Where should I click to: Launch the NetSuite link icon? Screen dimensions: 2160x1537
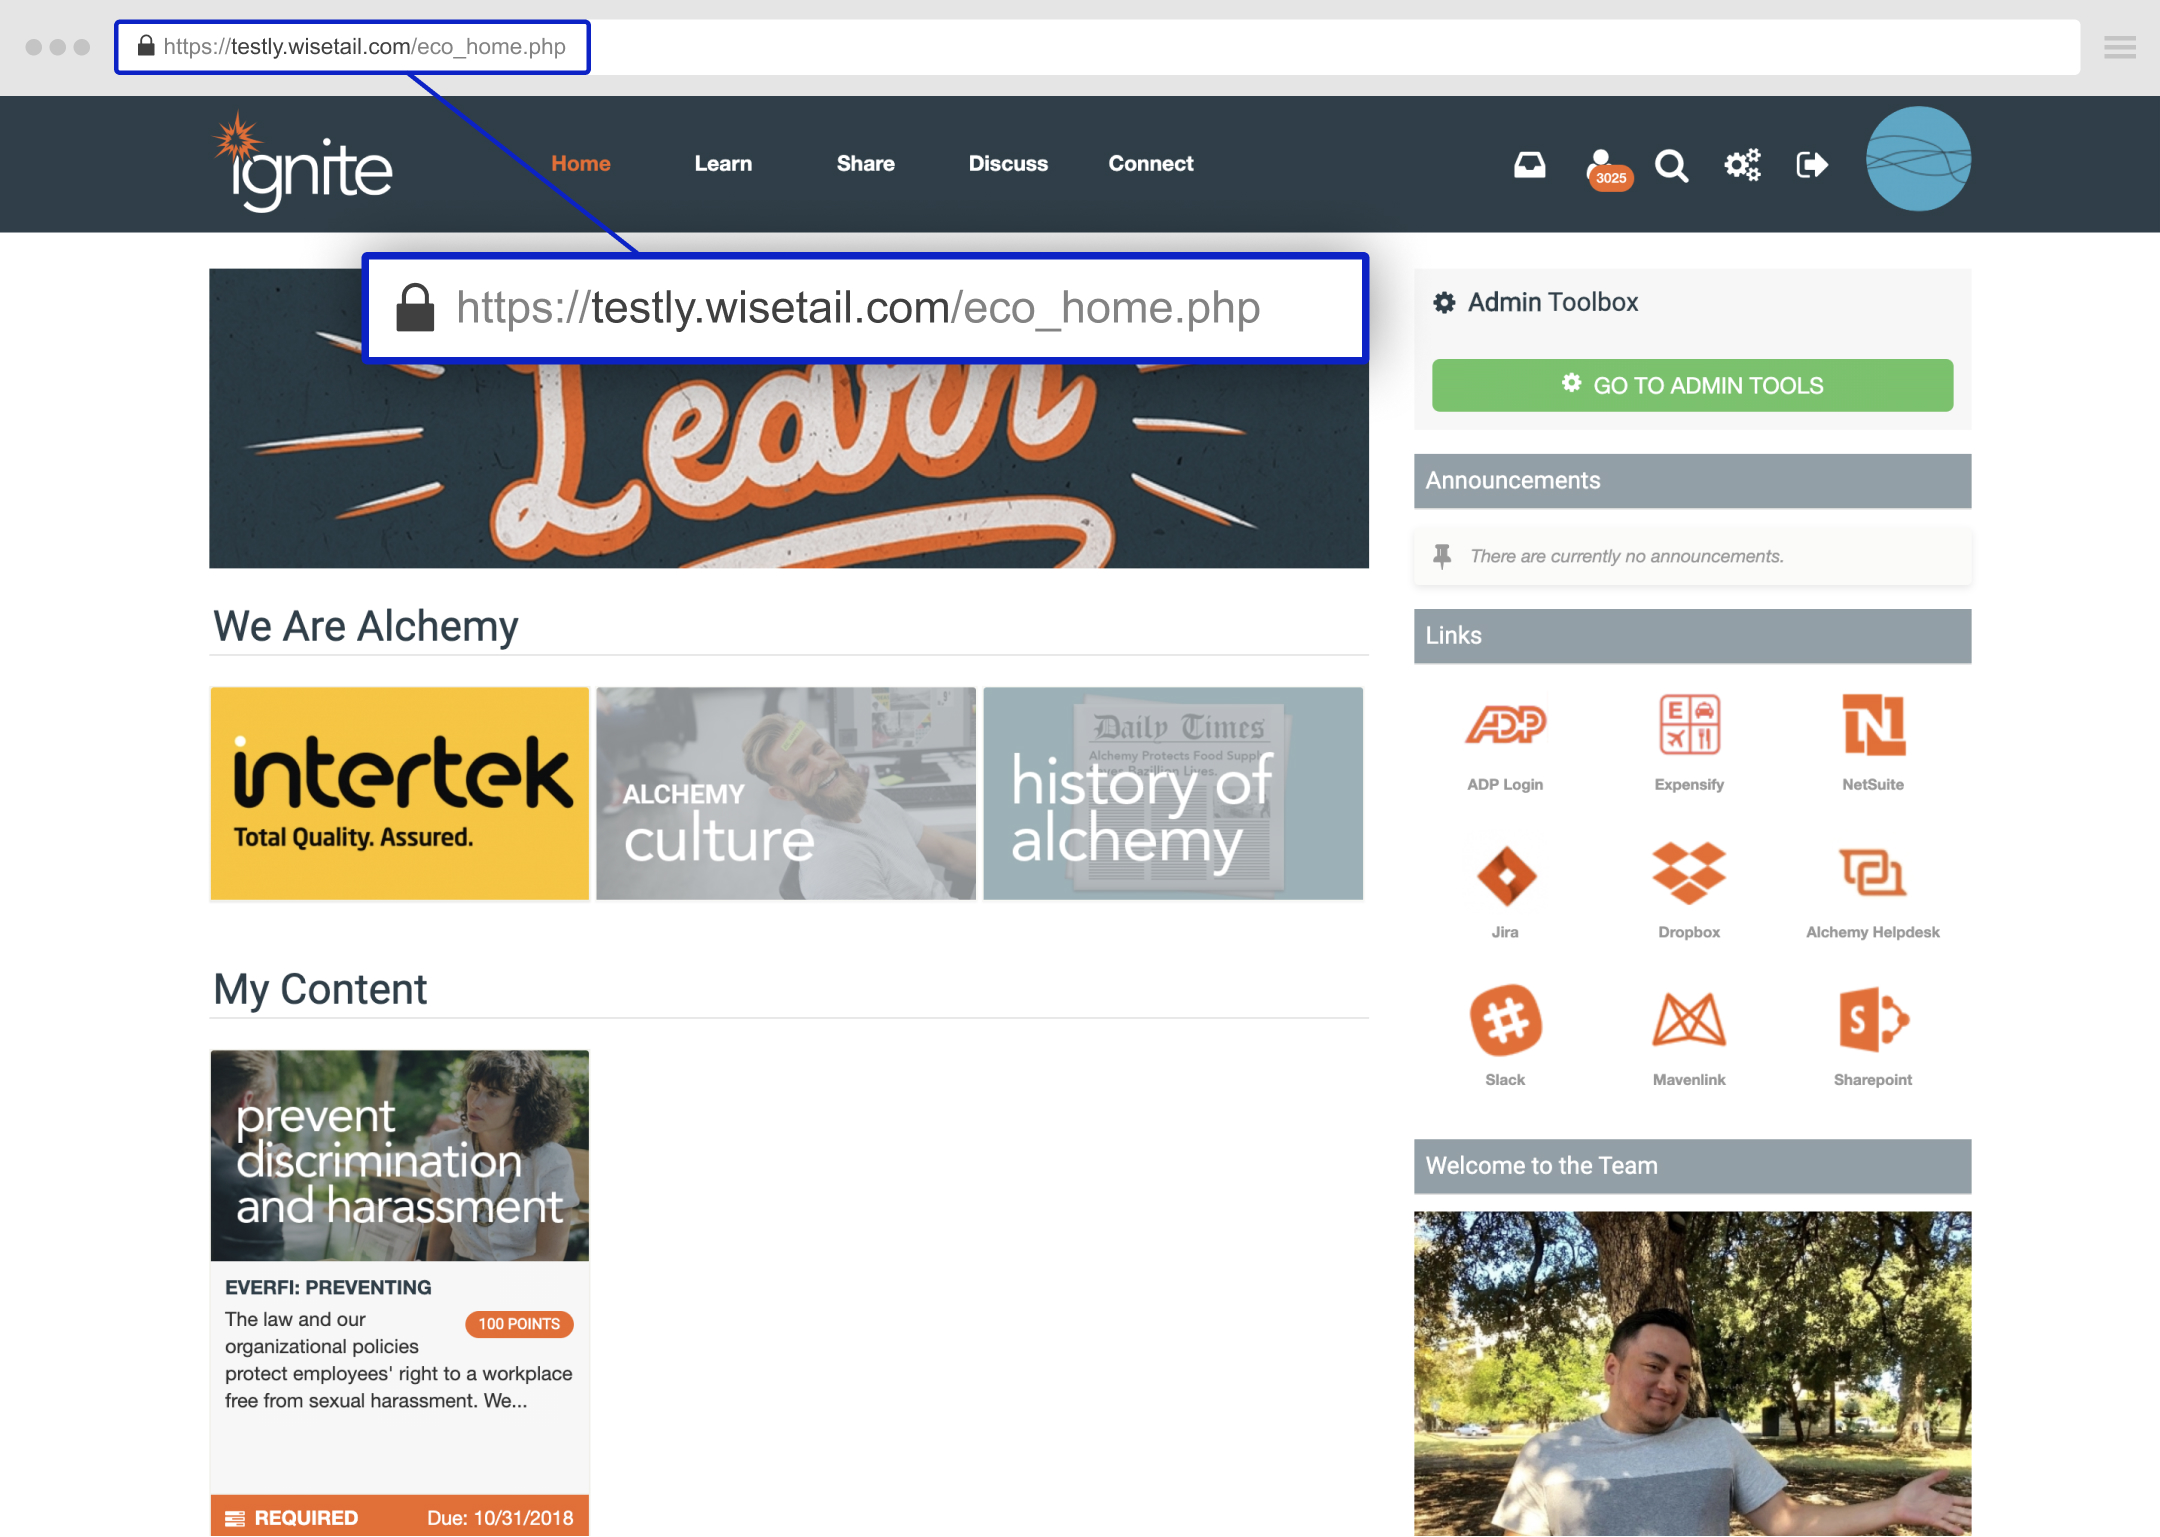click(x=1873, y=725)
